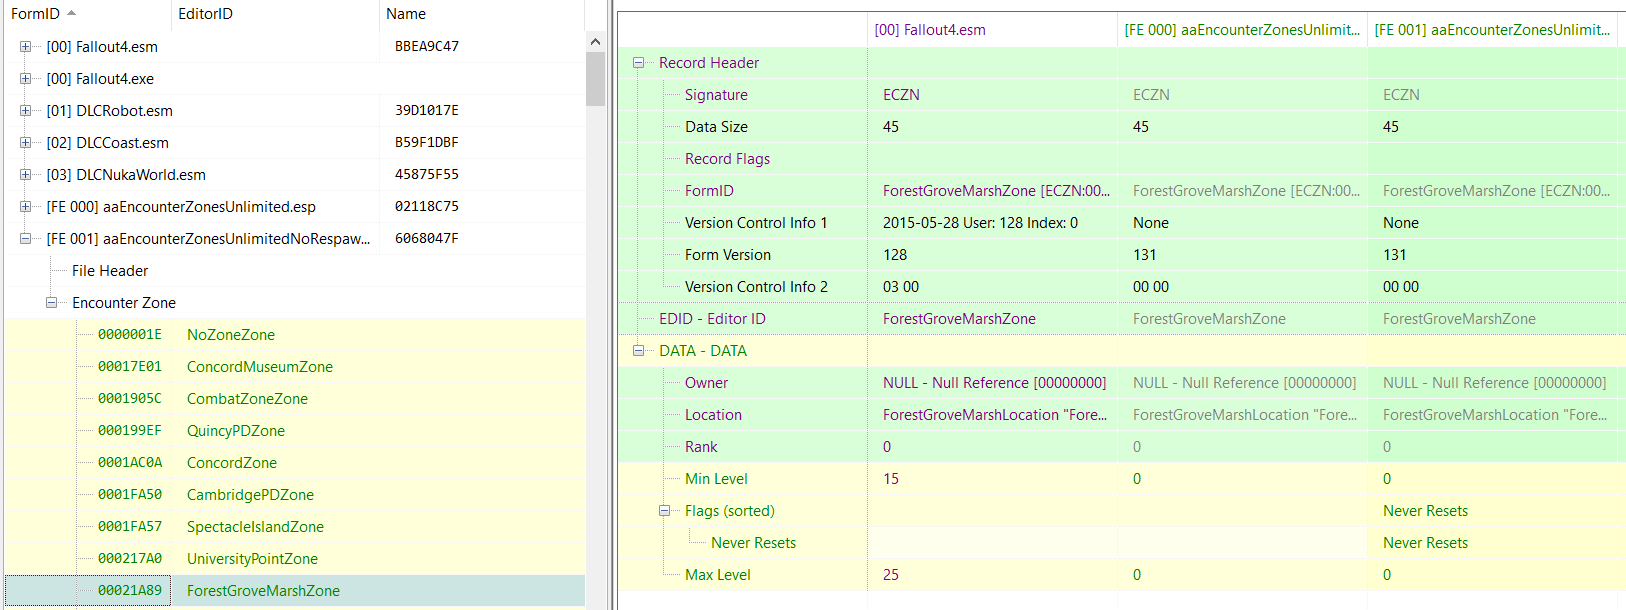Click the EDID - Editor ID row label
The width and height of the screenshot is (1626, 610).
(x=712, y=319)
